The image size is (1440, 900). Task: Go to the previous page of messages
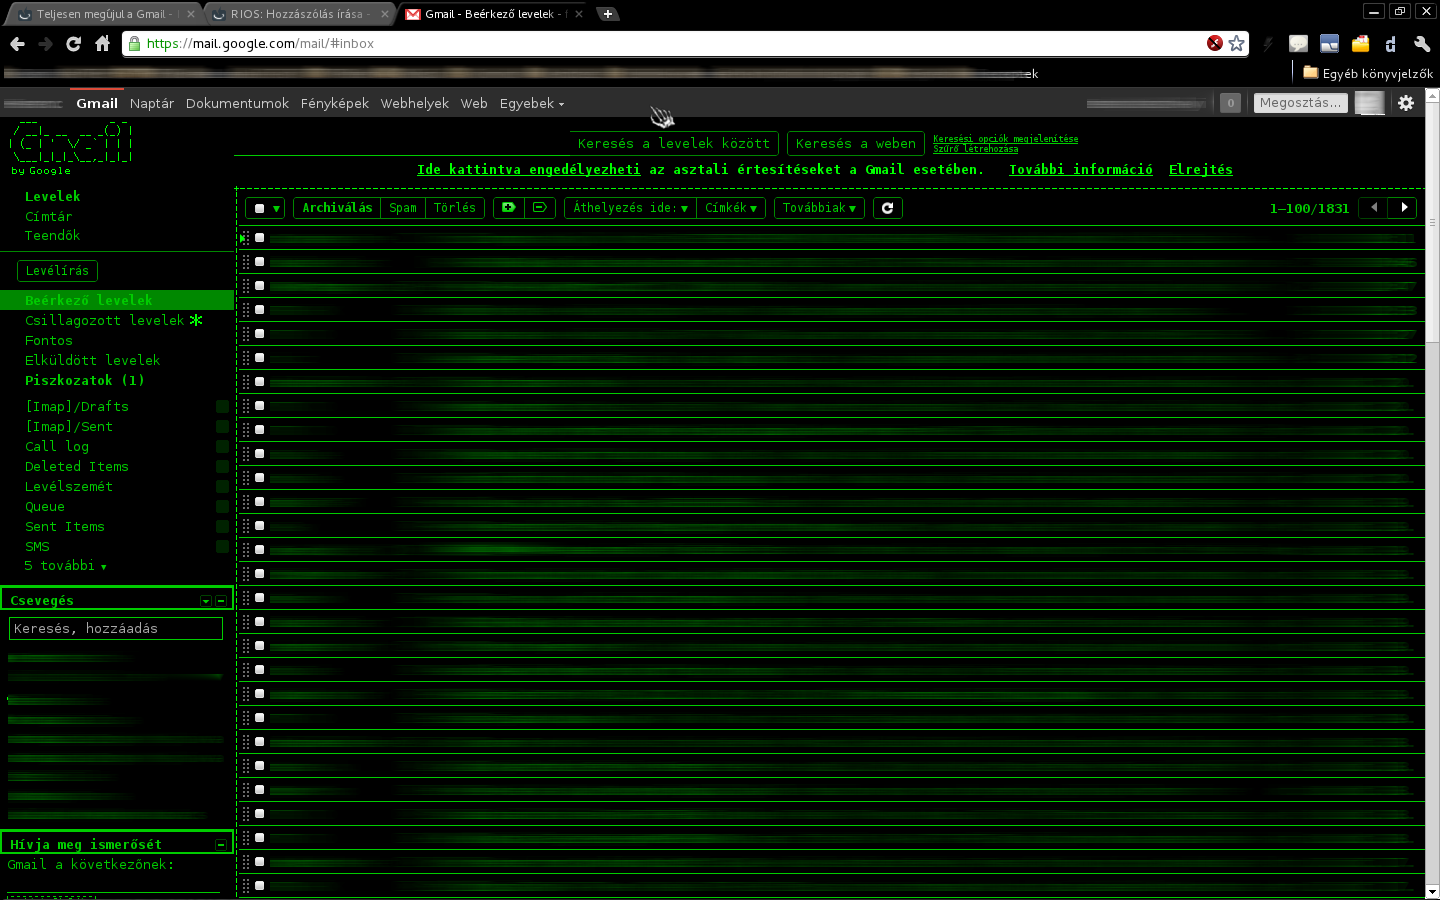(1375, 208)
